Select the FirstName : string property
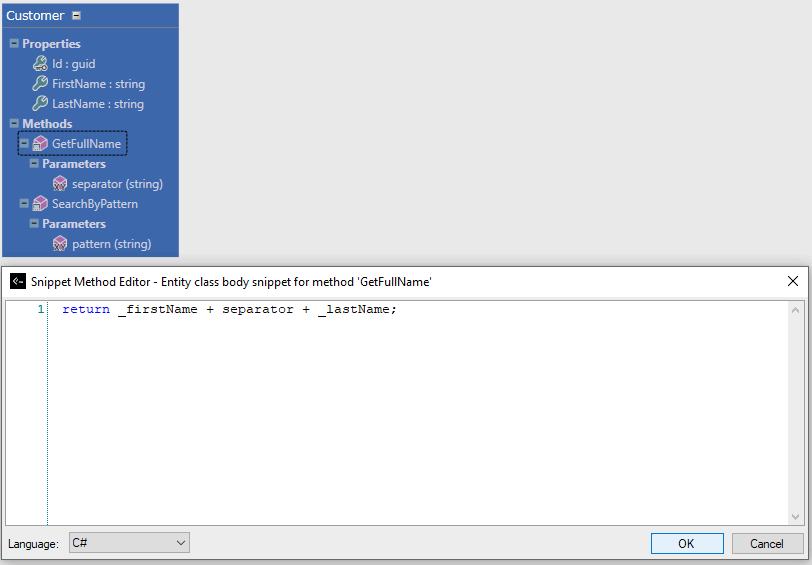The image size is (812, 565). (x=98, y=84)
